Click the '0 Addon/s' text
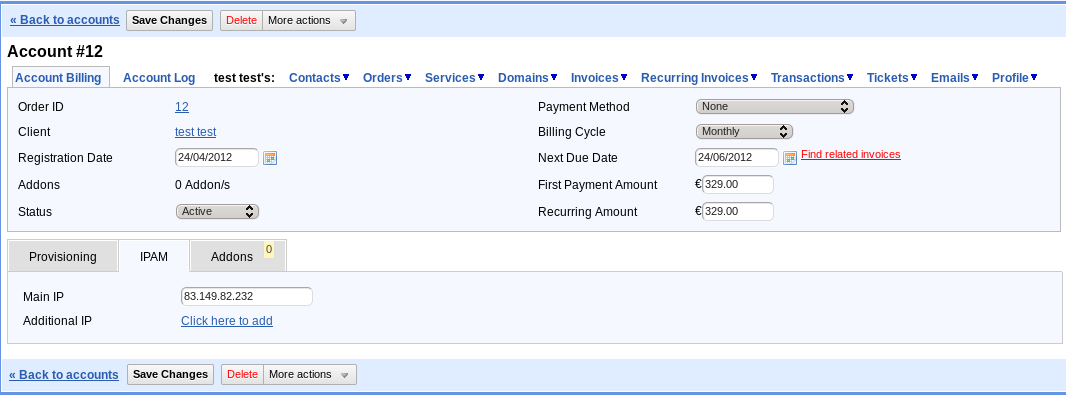This screenshot has height=395, width=1066. point(203,185)
